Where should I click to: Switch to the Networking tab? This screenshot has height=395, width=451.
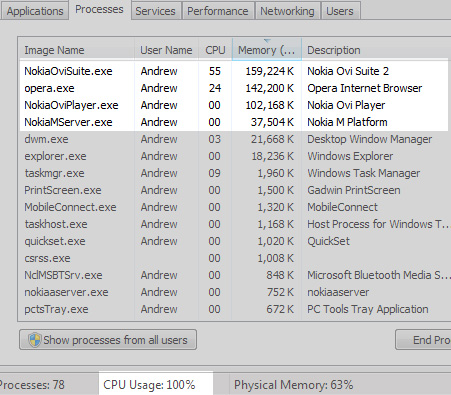pyautogui.click(x=287, y=11)
